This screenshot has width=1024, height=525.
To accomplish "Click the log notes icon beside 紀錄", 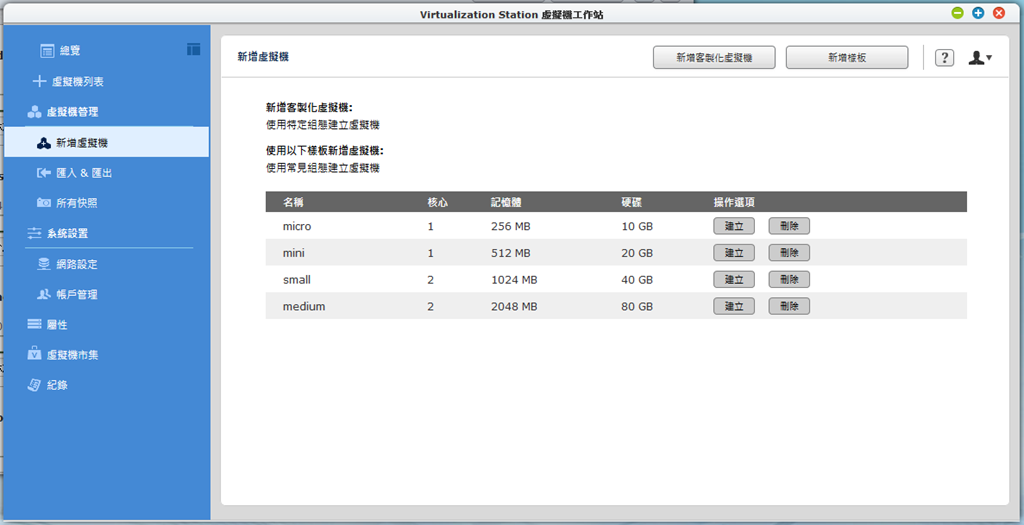I will point(34,385).
